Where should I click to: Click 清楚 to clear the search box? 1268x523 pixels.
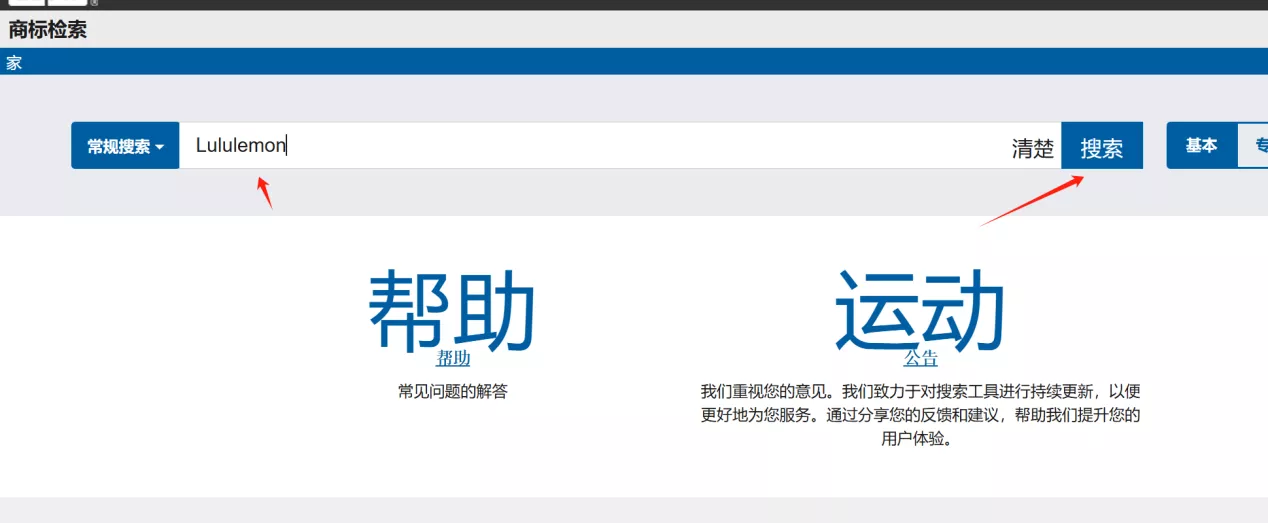pos(1033,149)
